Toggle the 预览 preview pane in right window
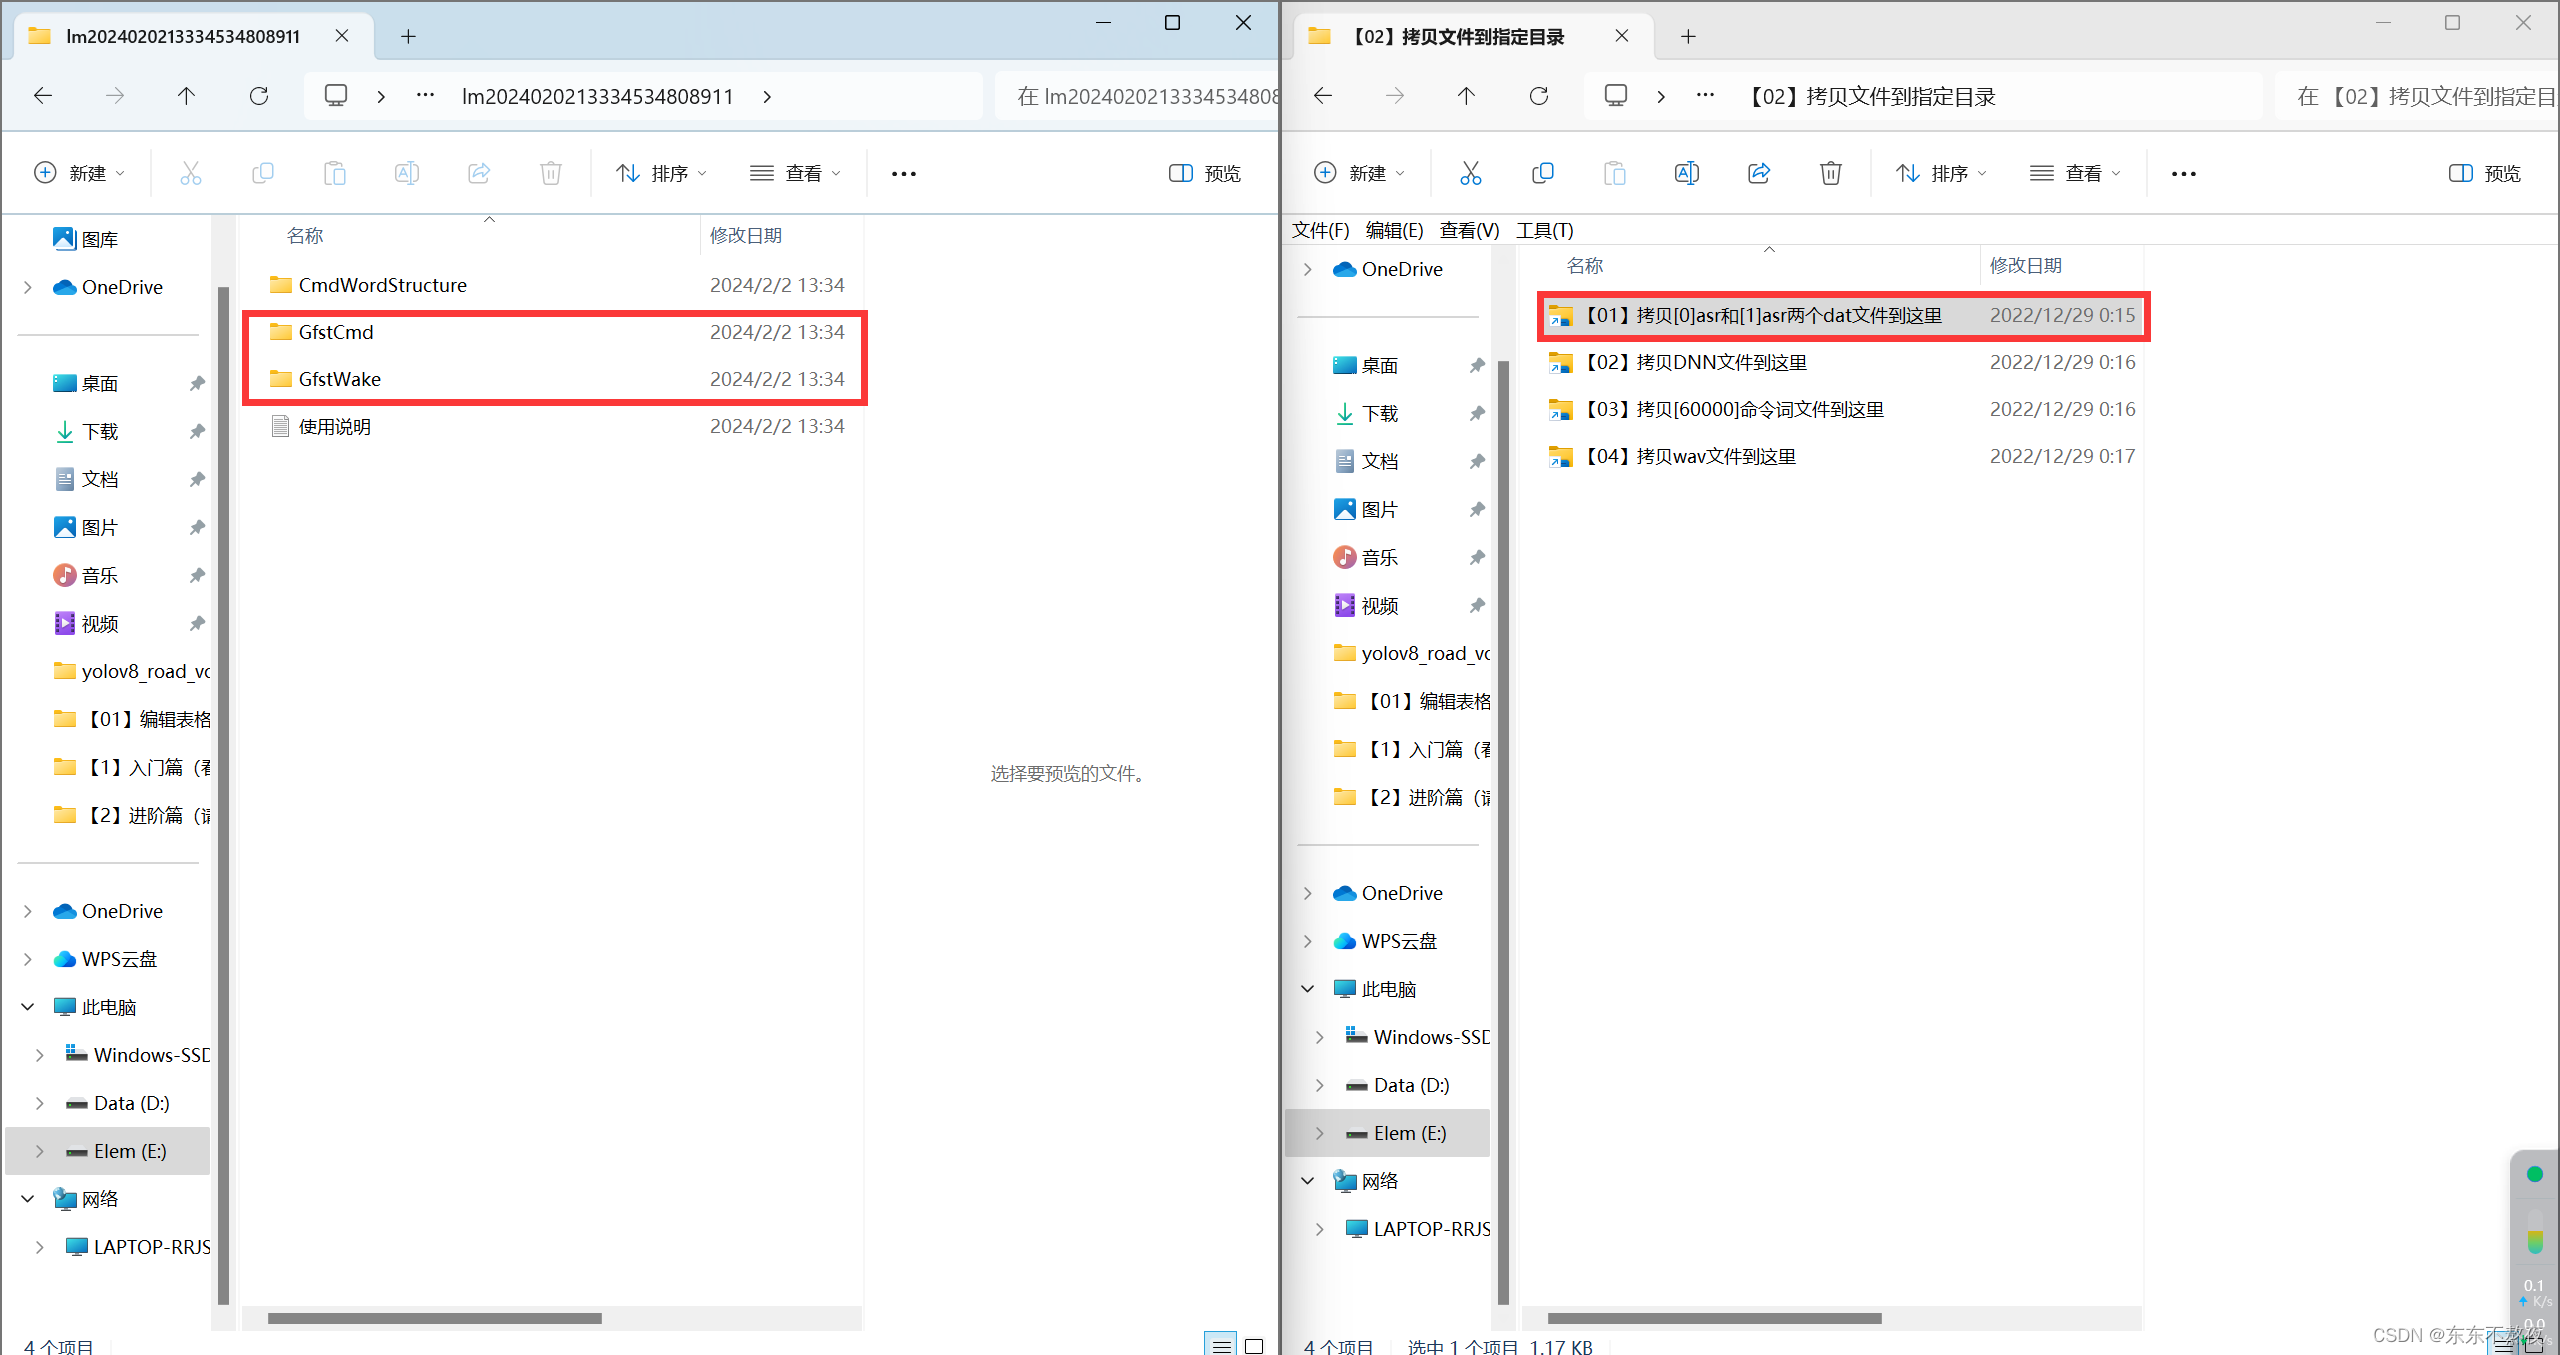 click(x=2485, y=173)
